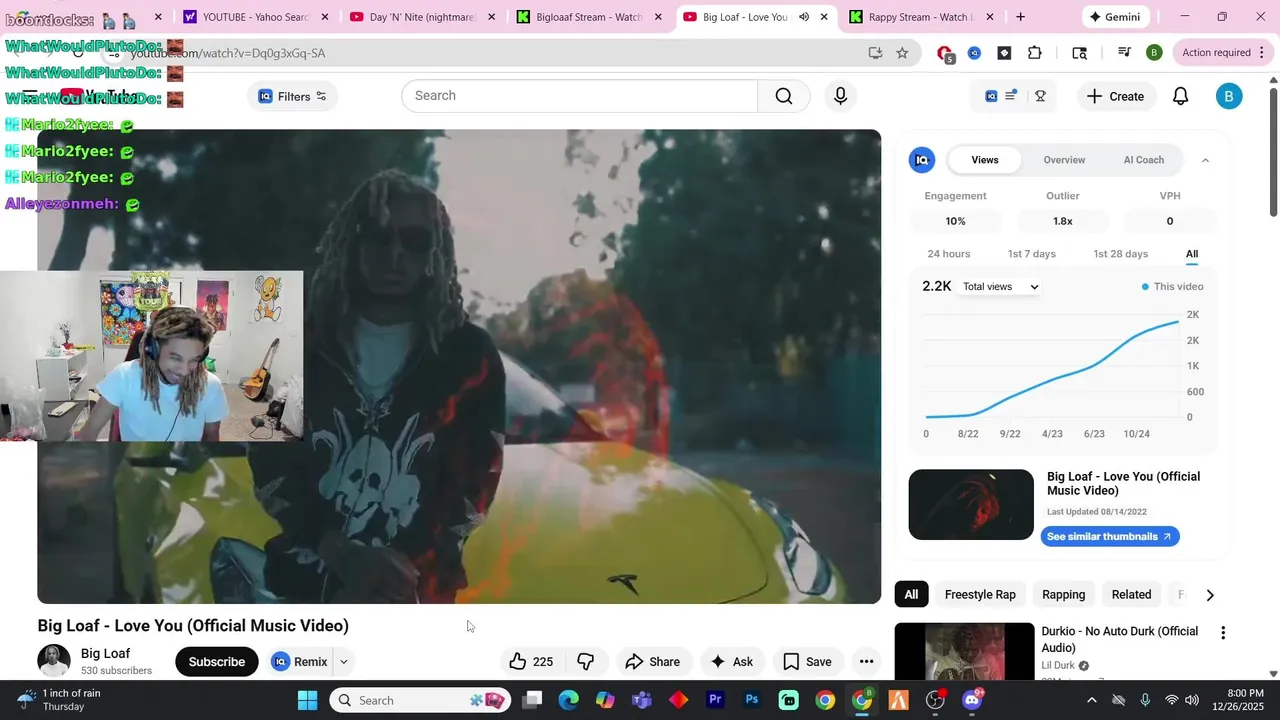Open Chrome green B profile icon
The height and width of the screenshot is (720, 1280).
[x=1154, y=53]
